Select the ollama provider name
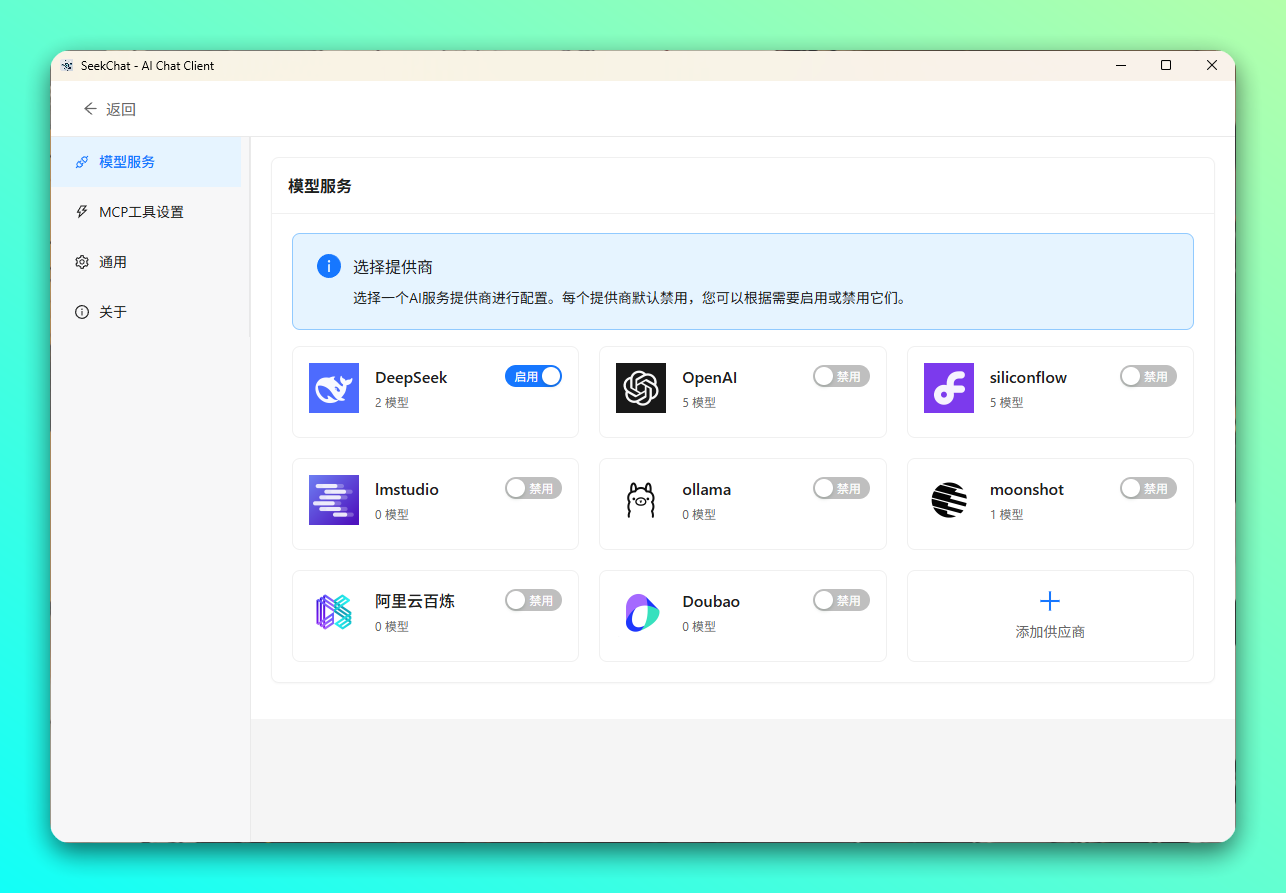1286x893 pixels. tap(707, 490)
